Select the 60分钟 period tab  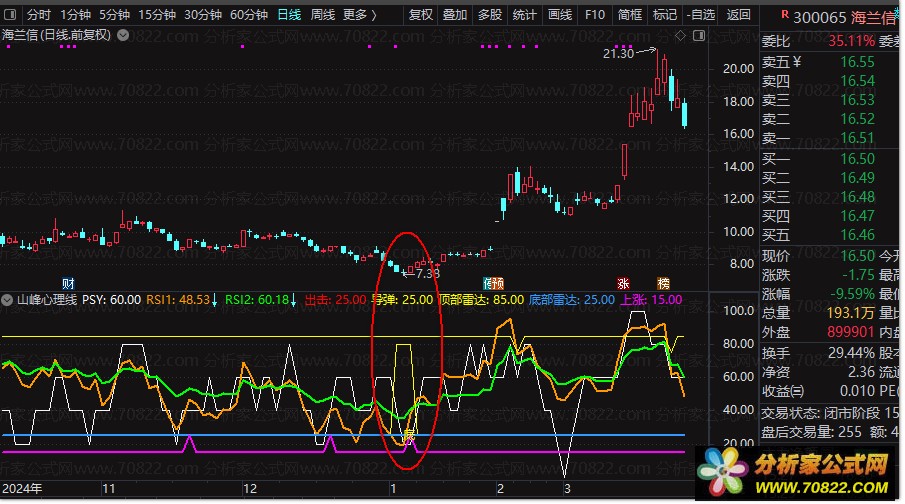pyautogui.click(x=249, y=14)
